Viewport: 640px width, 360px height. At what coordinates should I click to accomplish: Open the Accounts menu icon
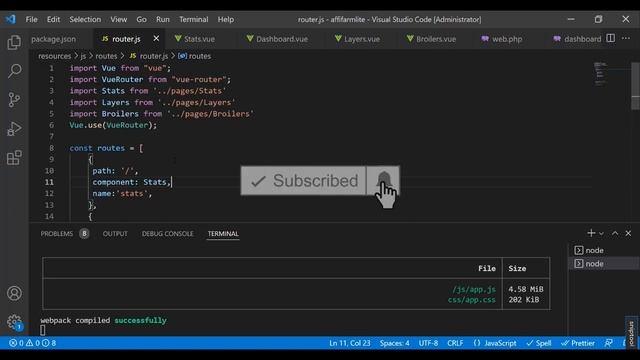(x=14, y=293)
